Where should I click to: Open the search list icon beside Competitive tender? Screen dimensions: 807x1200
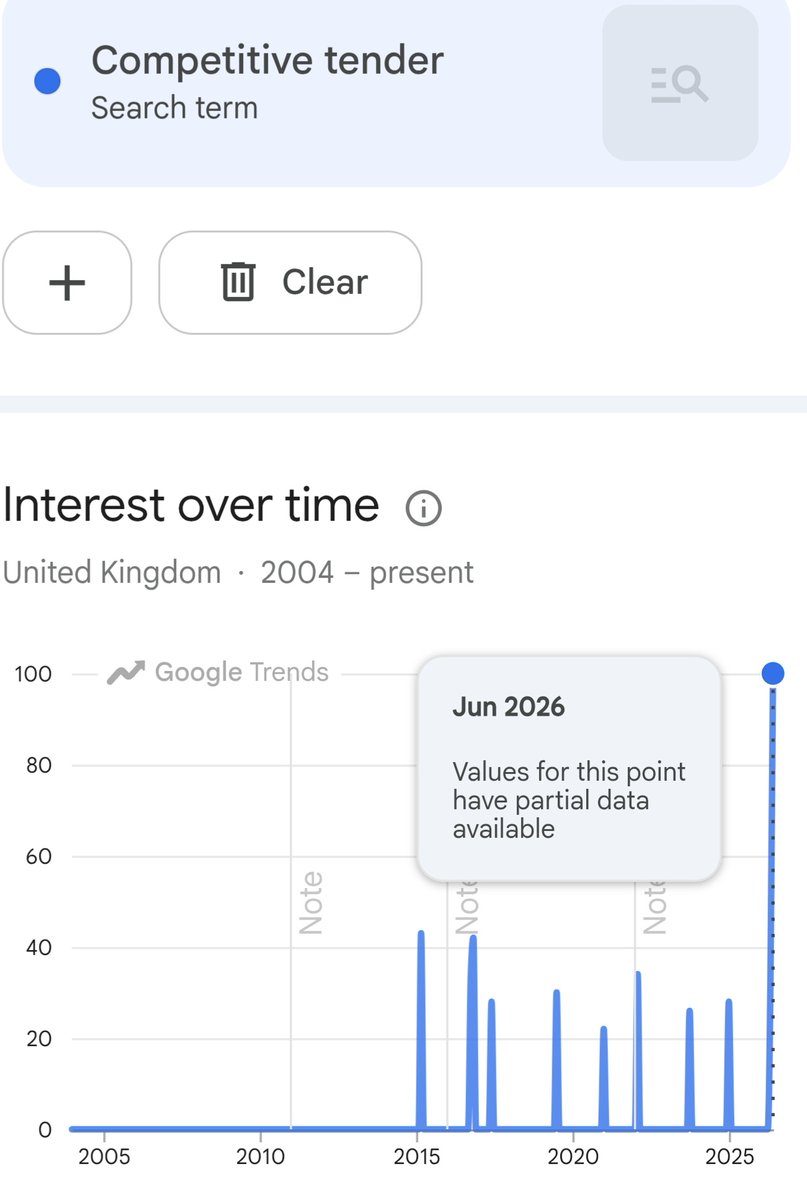click(x=680, y=83)
